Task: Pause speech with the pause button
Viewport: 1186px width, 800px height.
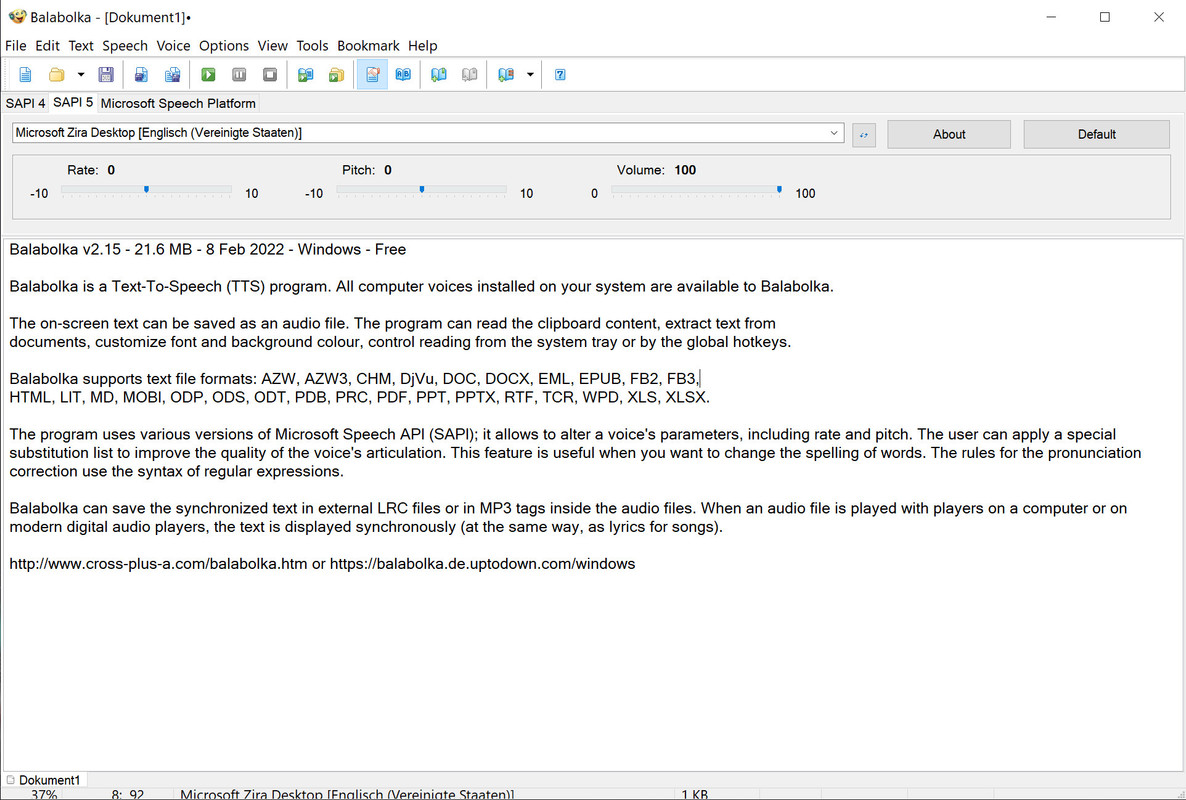Action: [x=239, y=74]
